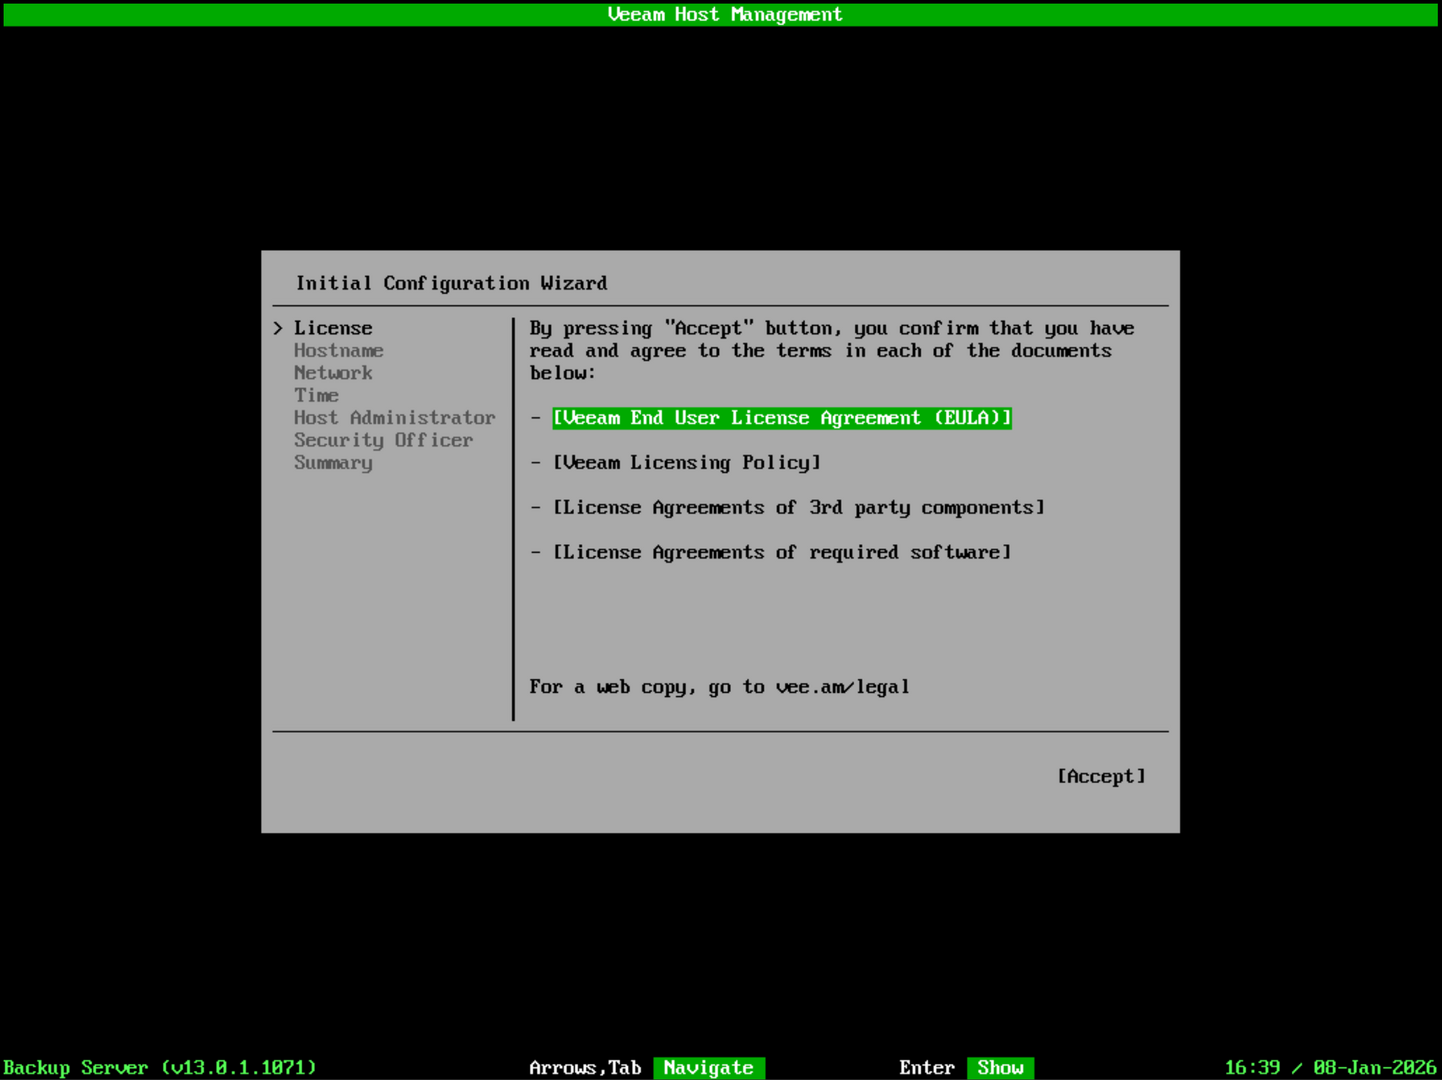Click the 'By pressing "Accept" button' paragraph
The height and width of the screenshot is (1080, 1442).
pyautogui.click(x=832, y=351)
